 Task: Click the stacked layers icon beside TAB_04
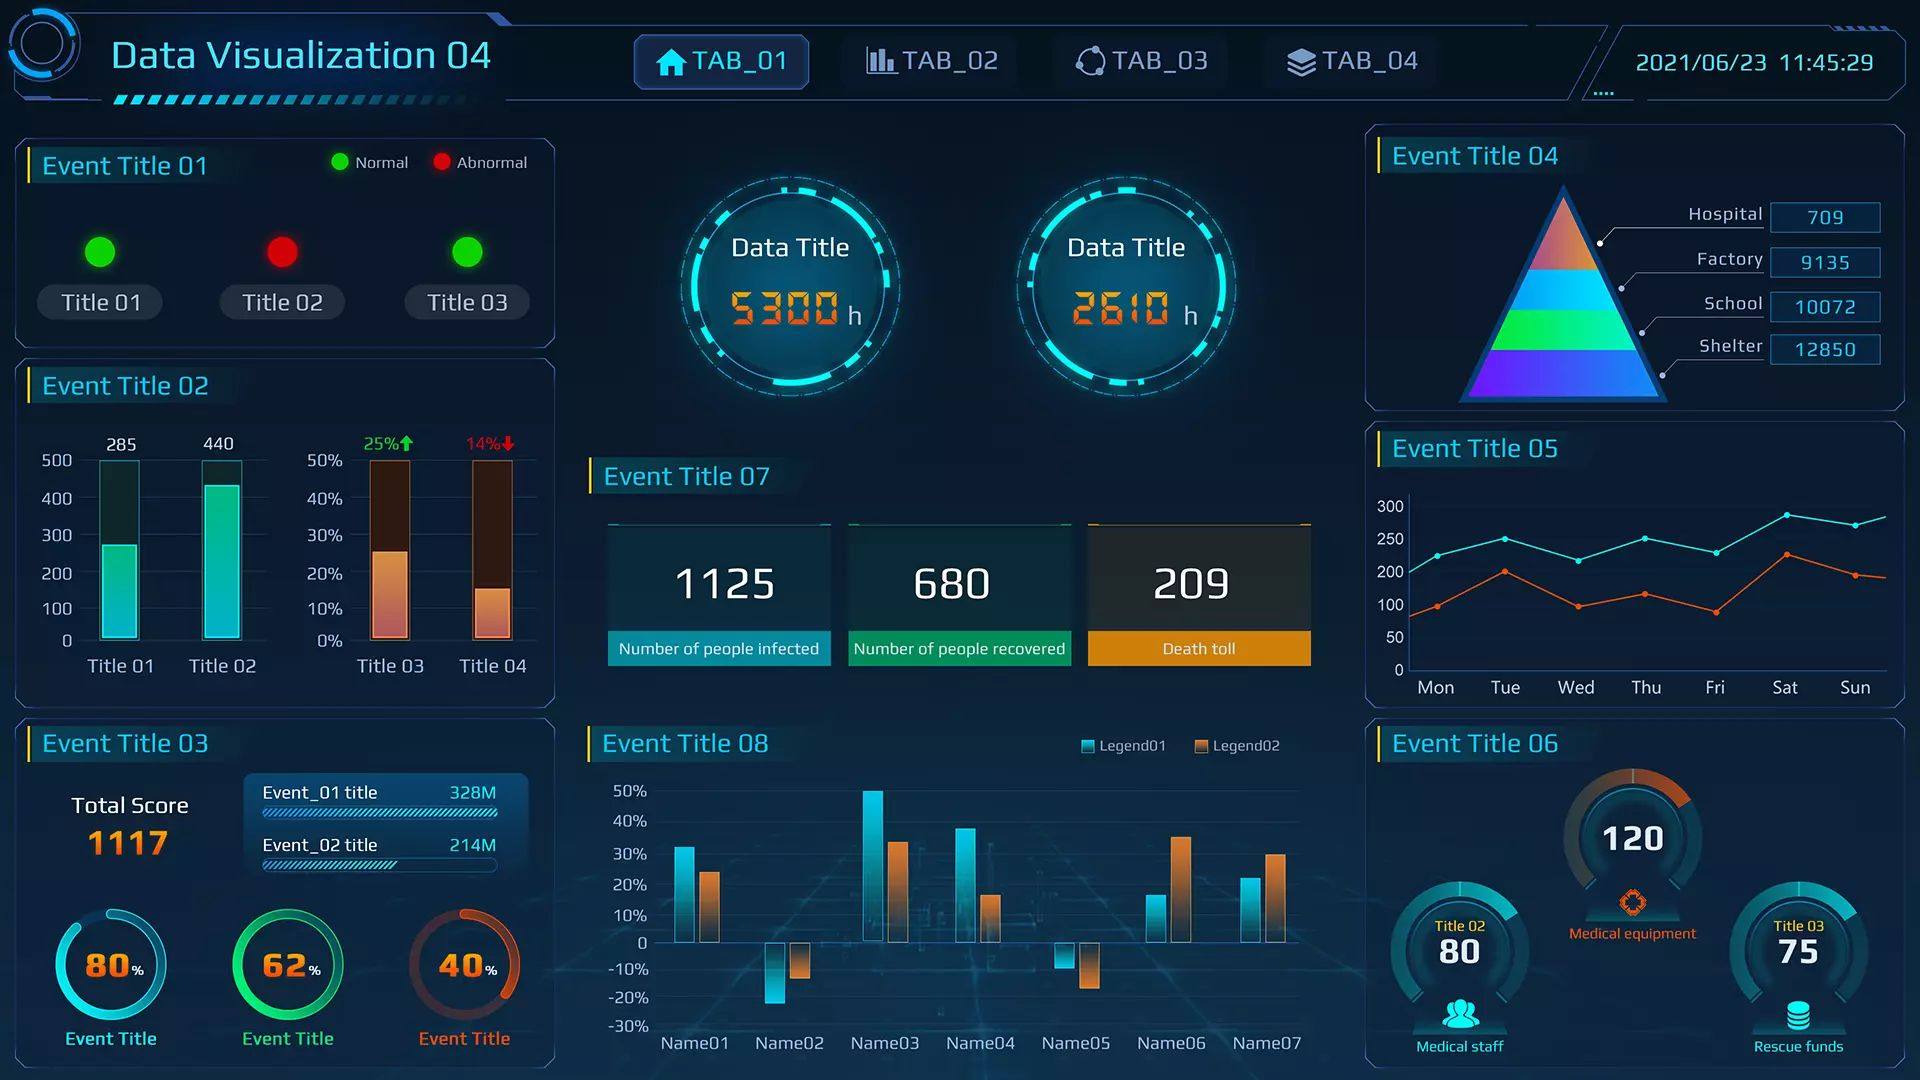[1300, 60]
